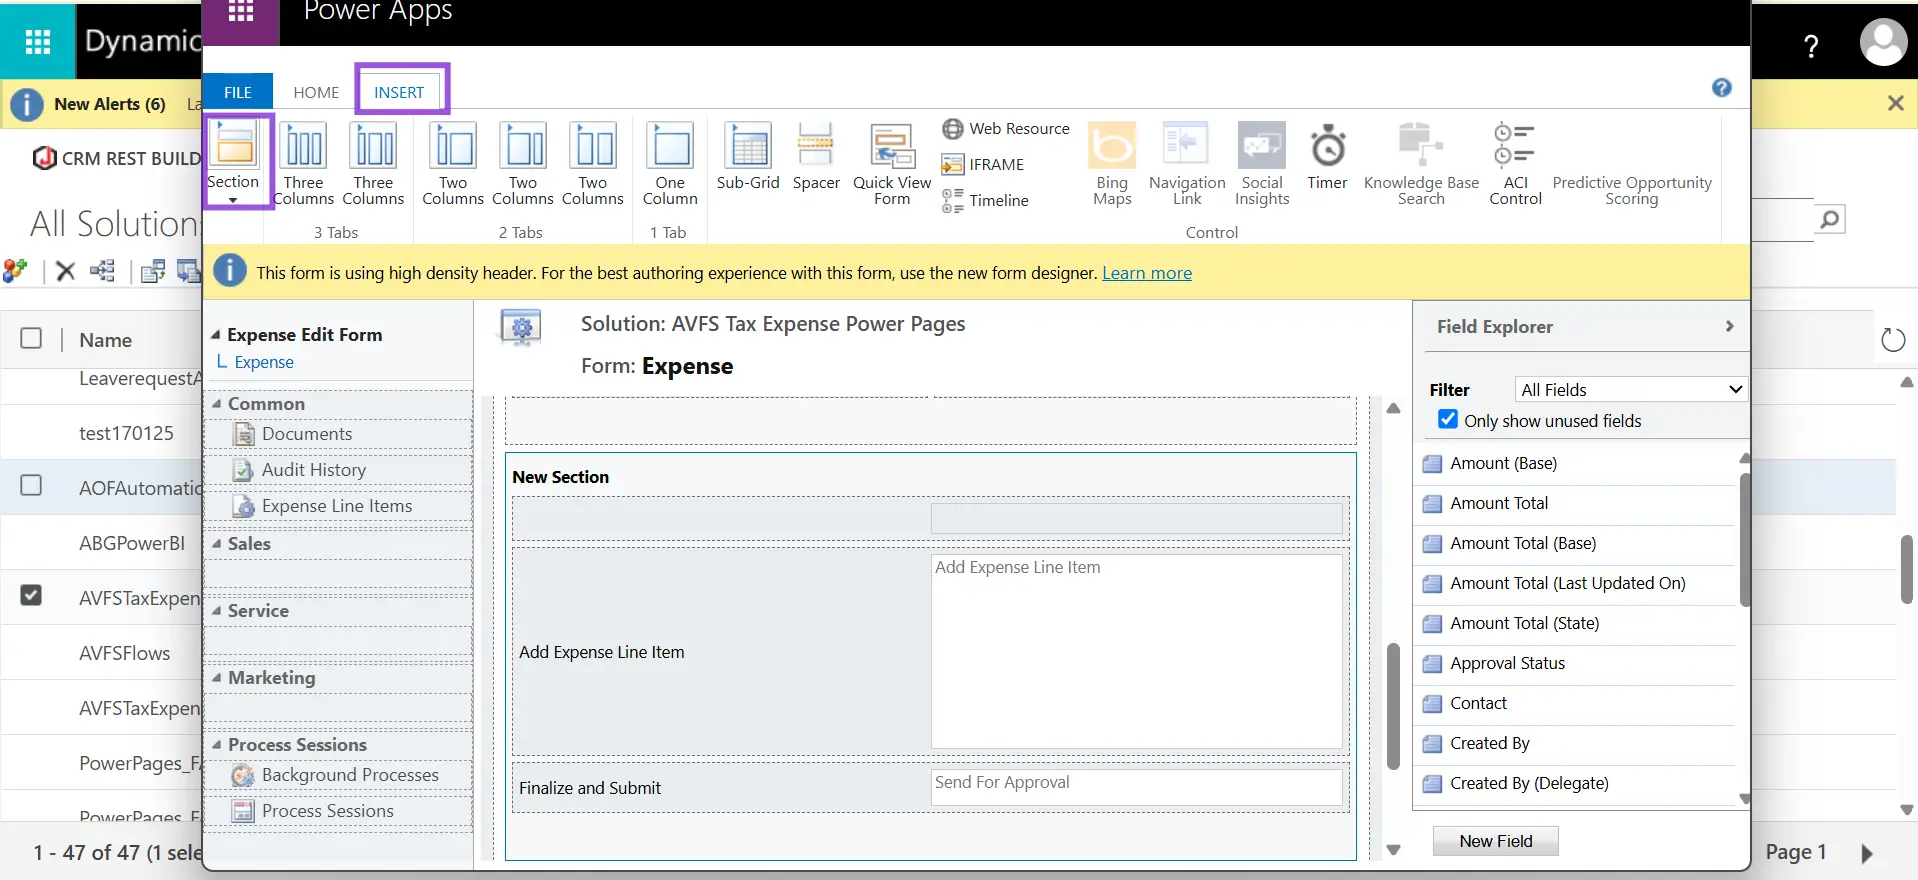Switch to the HOME ribbon tab
The width and height of the screenshot is (1918, 880).
[x=316, y=92]
